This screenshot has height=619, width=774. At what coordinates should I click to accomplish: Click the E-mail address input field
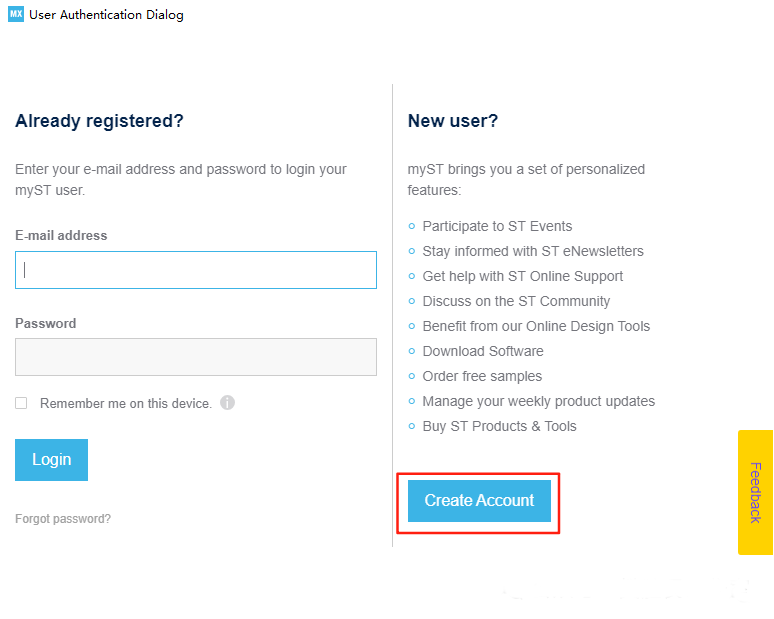(x=196, y=270)
